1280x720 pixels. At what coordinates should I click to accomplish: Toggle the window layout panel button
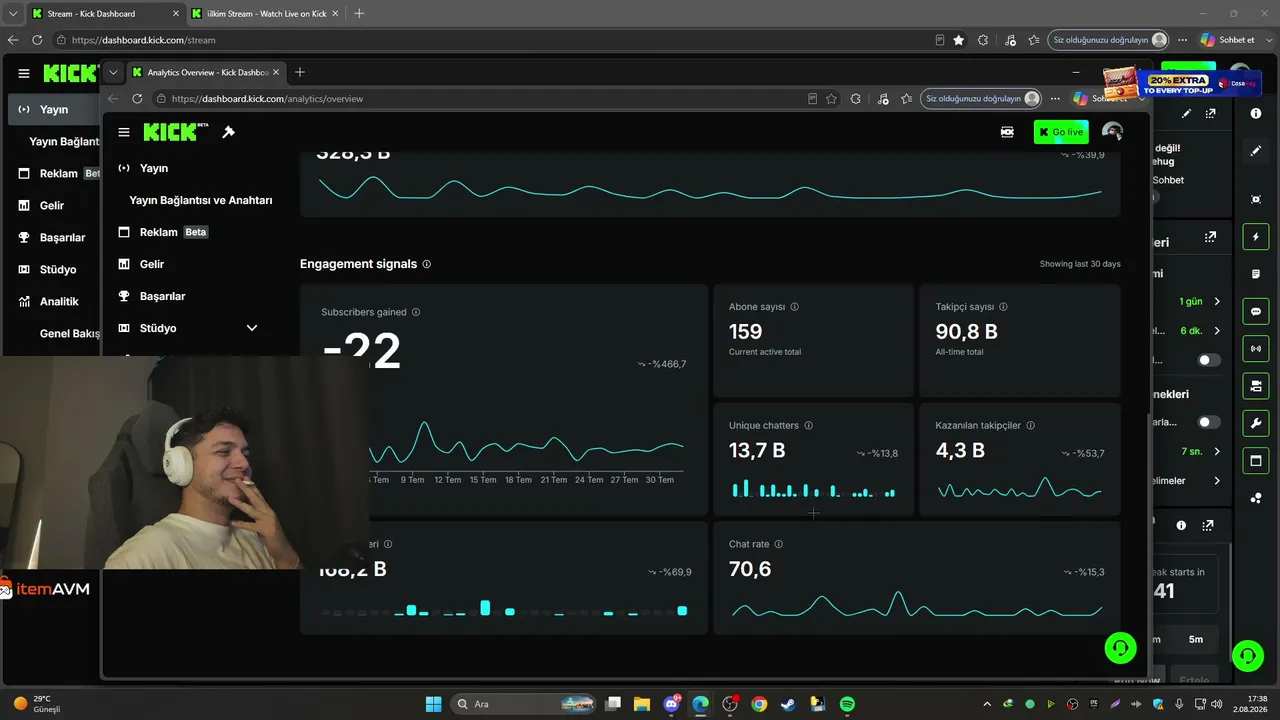[x=1256, y=460]
